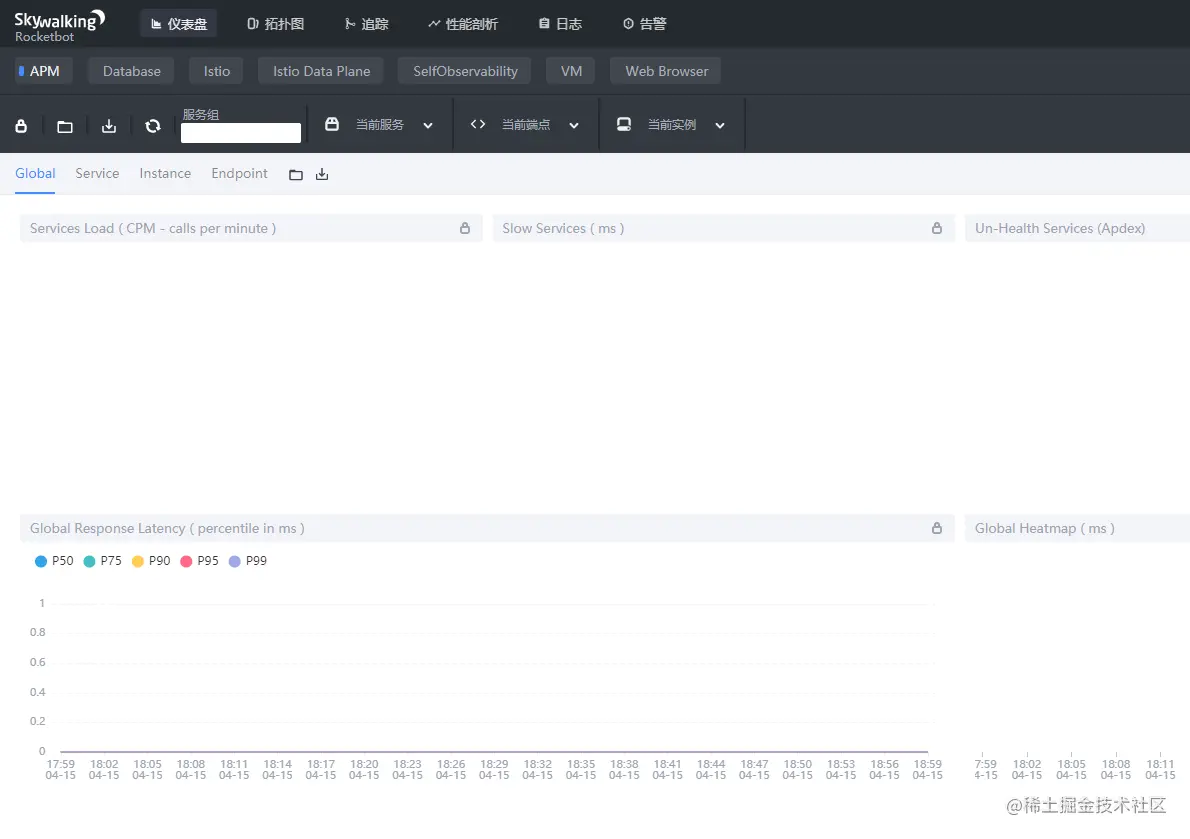
Task: Switch to the Service tab
Action: pyautogui.click(x=97, y=173)
